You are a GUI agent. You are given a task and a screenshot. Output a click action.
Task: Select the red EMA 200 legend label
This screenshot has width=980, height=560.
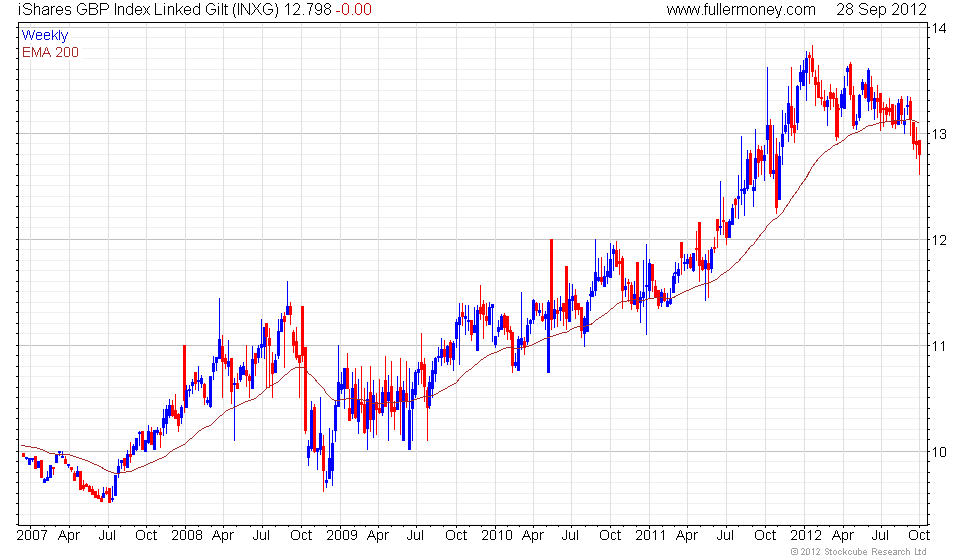point(50,52)
